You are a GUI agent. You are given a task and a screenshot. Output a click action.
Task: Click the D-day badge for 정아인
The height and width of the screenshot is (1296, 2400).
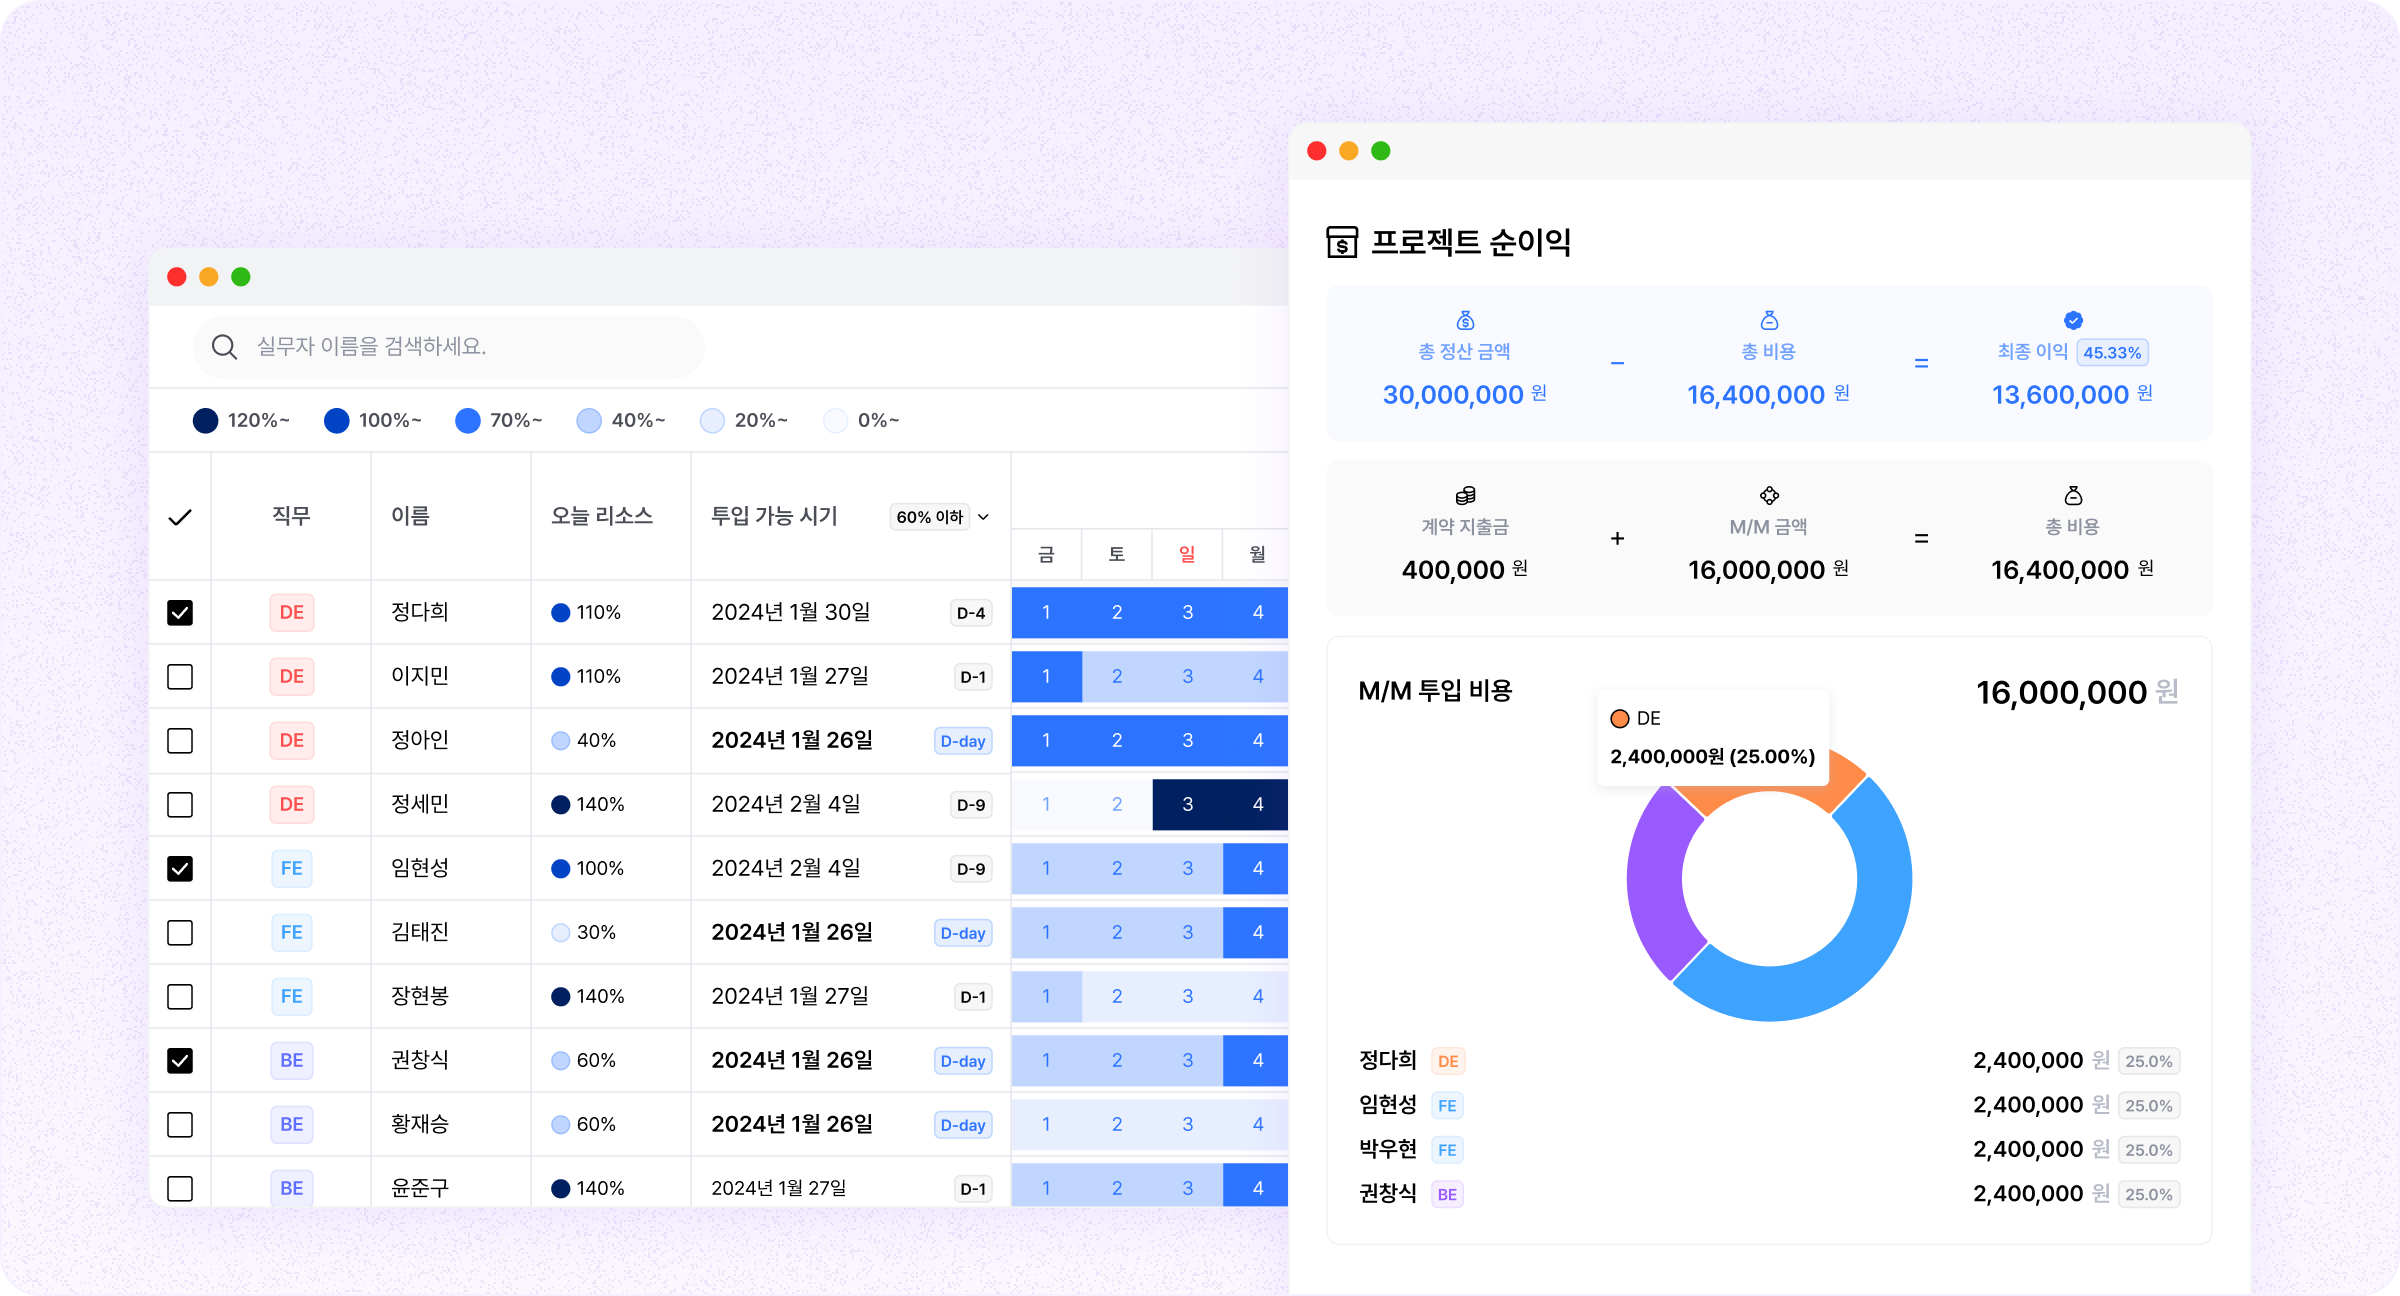[963, 742]
